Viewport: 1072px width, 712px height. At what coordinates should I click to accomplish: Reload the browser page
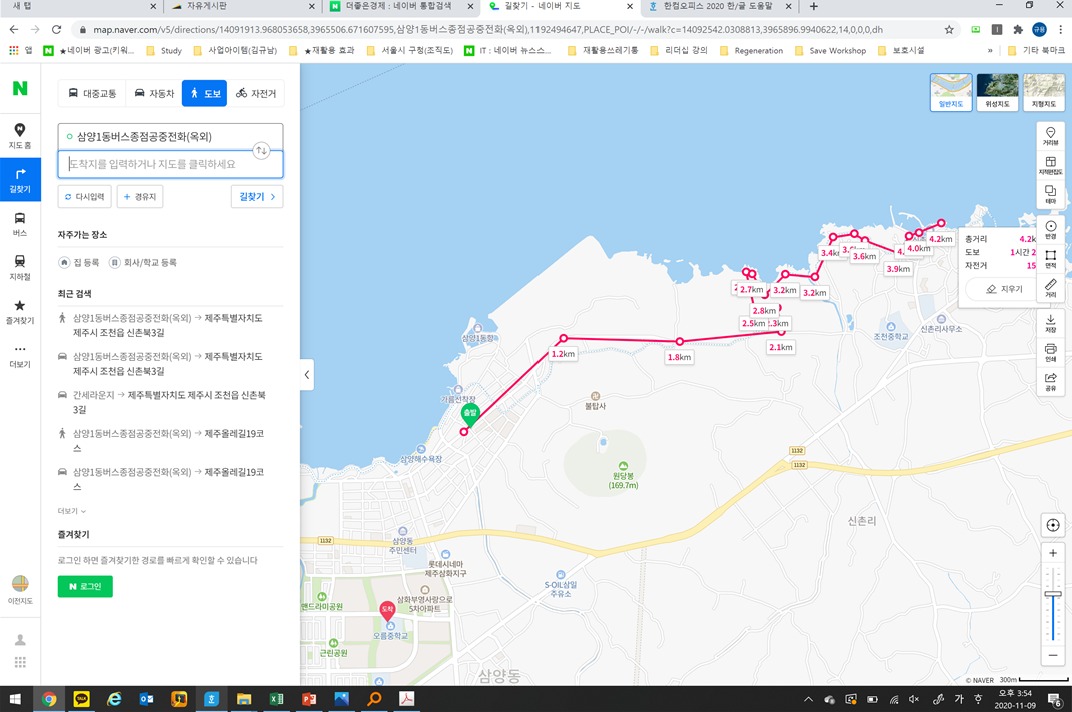click(x=56, y=29)
